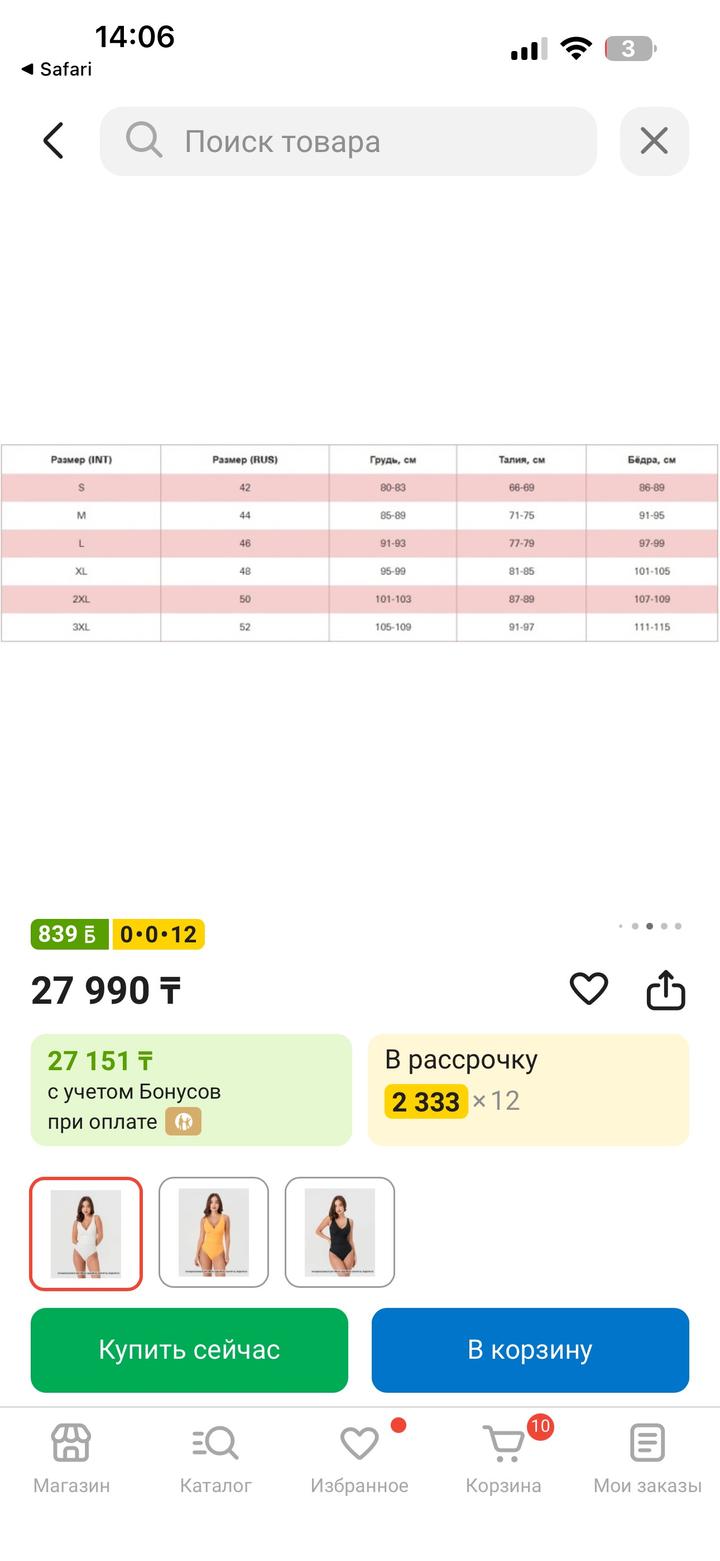Go to the Избранное tab
This screenshot has width=720, height=1561.
coord(359,1458)
